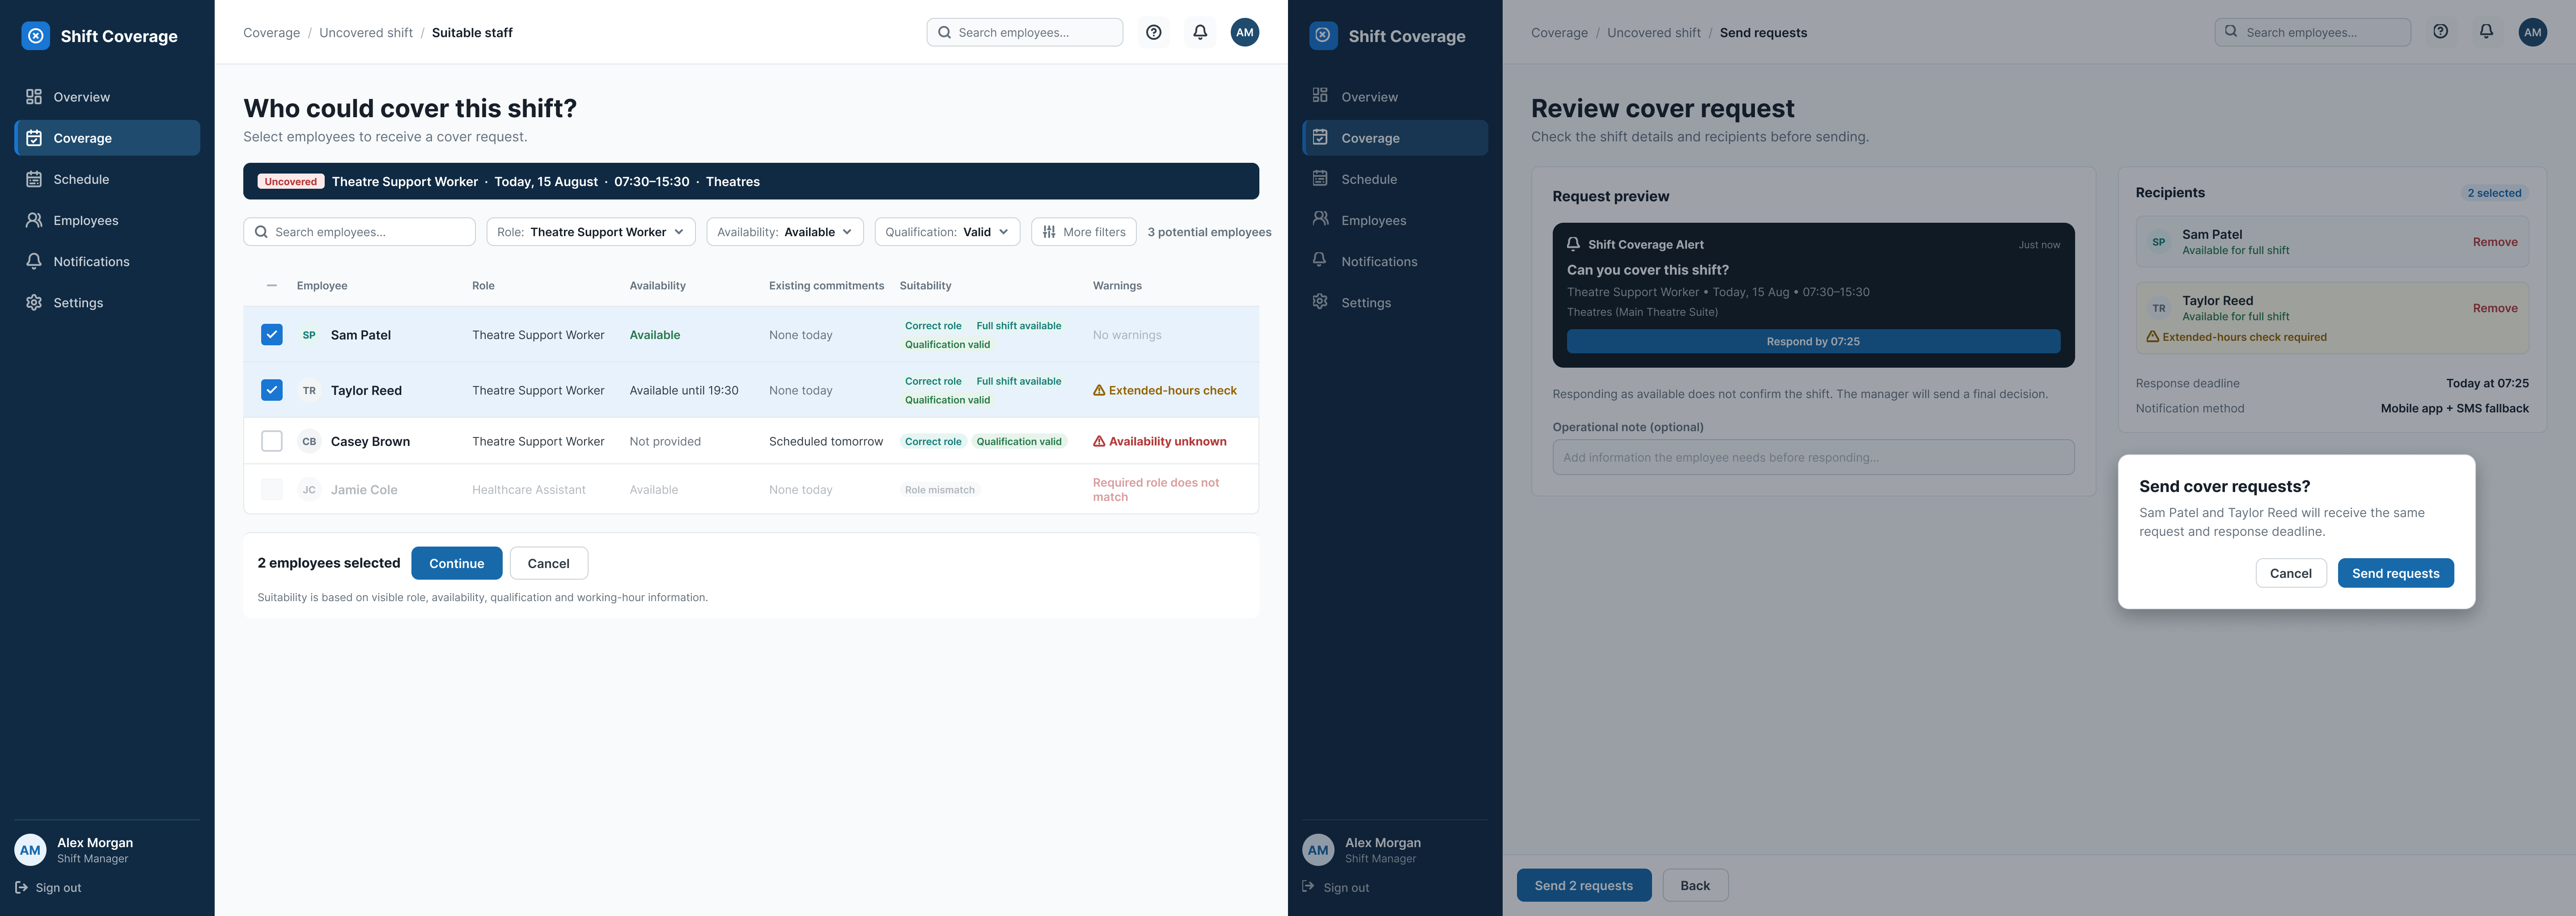Click Continue button
2576x916 pixels.
pos(457,563)
